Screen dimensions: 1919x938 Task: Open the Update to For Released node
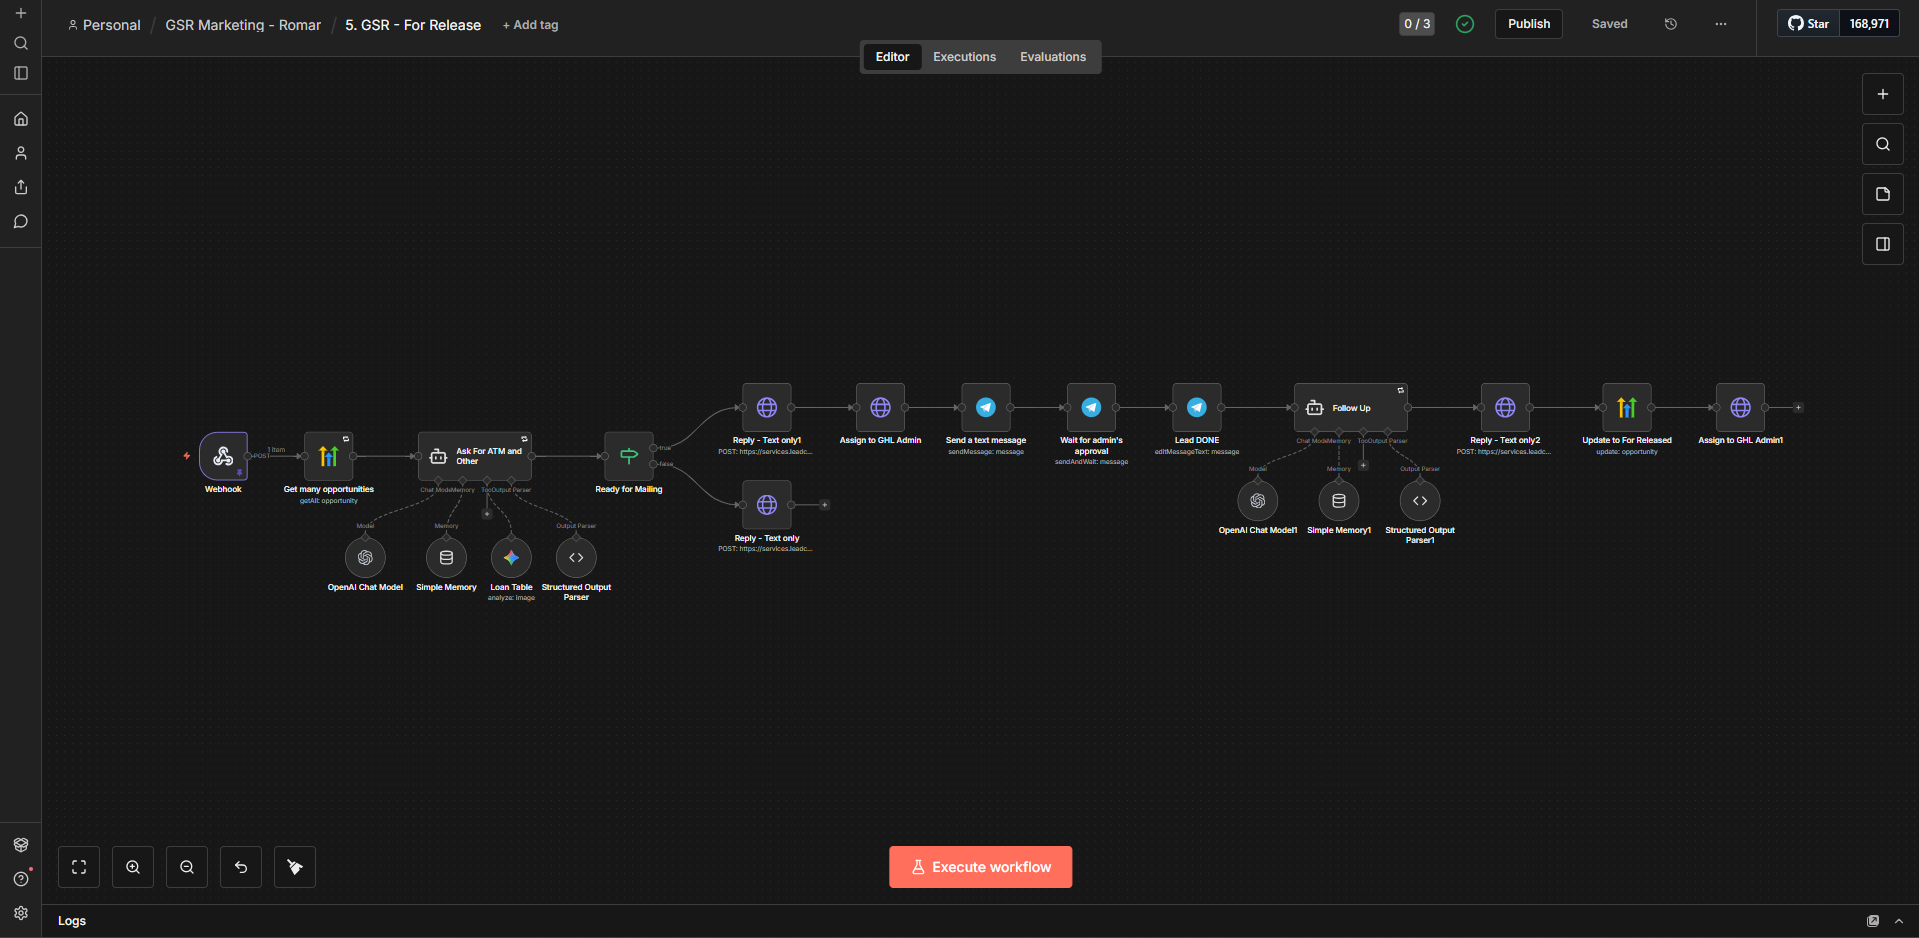[x=1627, y=407]
